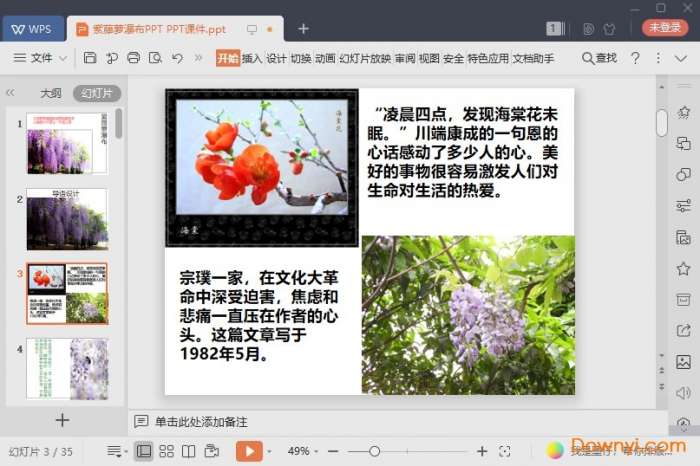Select slide 1 thumbnail

click(67, 143)
